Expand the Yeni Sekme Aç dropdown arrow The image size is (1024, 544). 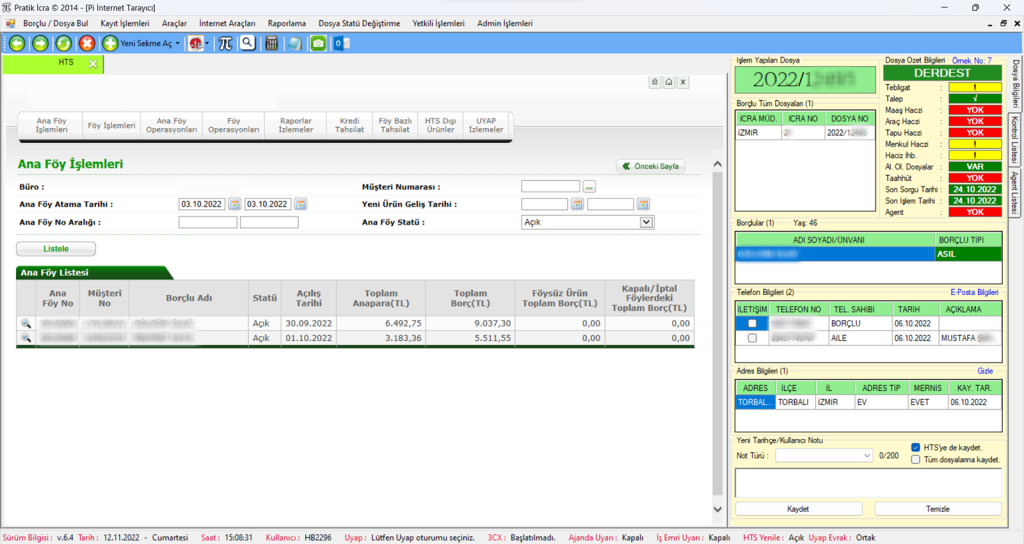pyautogui.click(x=178, y=43)
